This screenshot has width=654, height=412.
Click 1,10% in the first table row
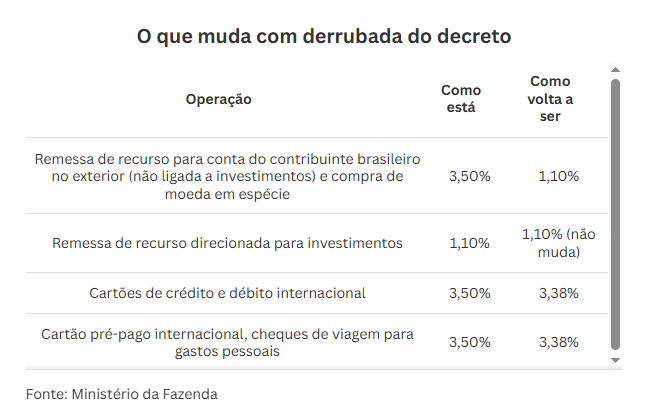[558, 176]
